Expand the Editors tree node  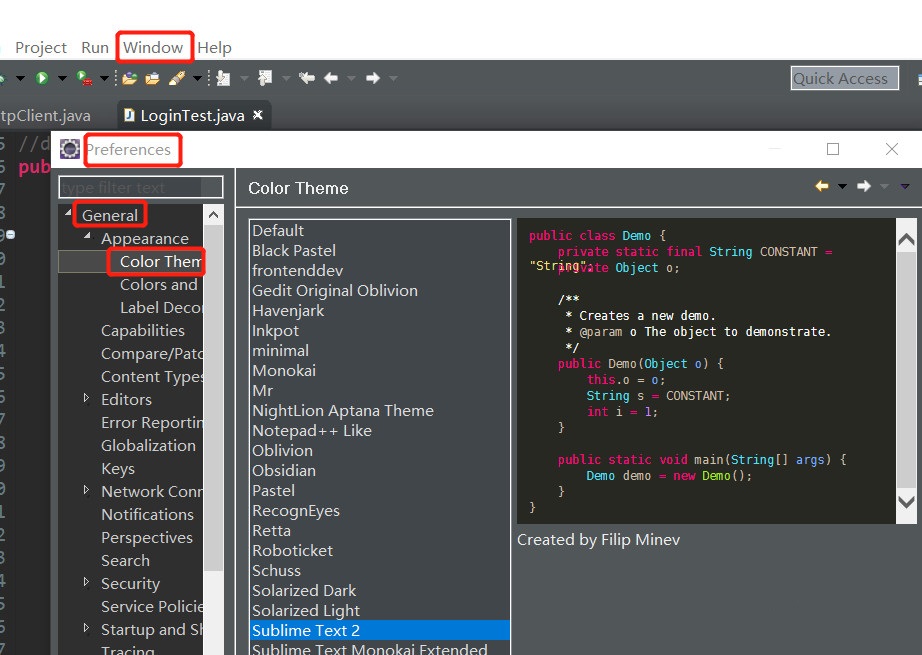86,398
